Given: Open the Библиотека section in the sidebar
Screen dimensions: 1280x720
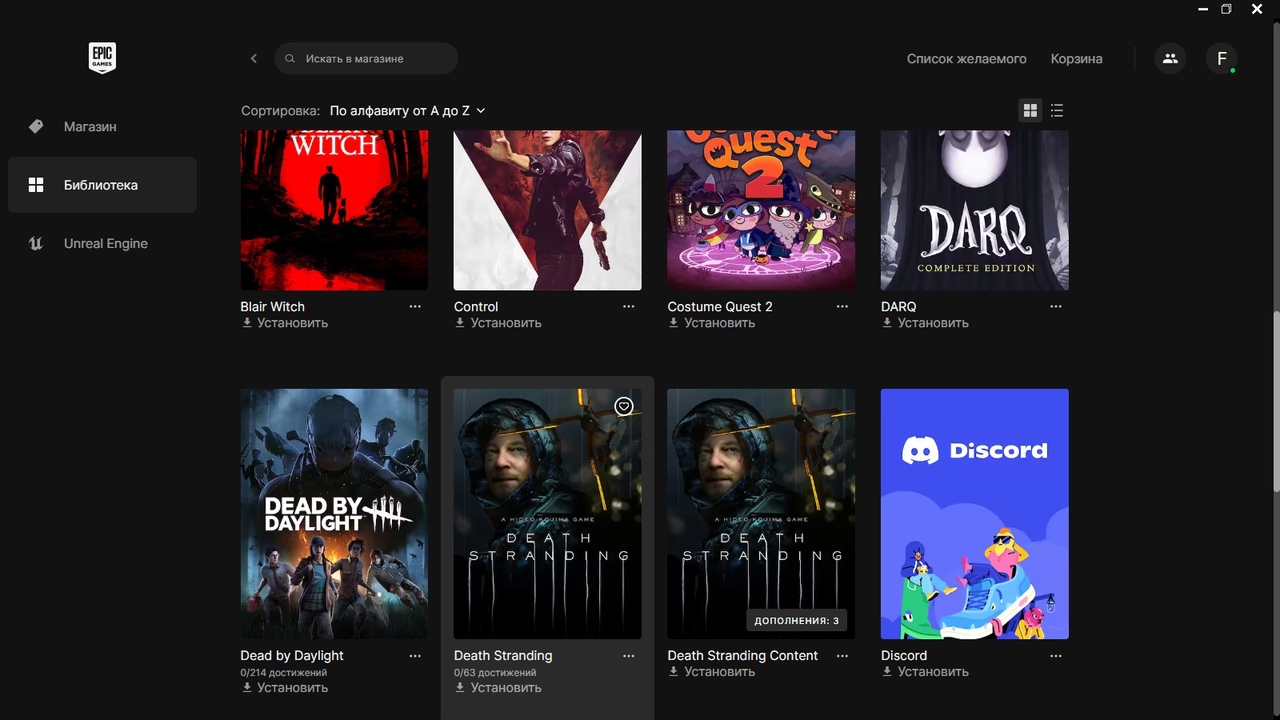Looking at the screenshot, I should click(x=102, y=185).
